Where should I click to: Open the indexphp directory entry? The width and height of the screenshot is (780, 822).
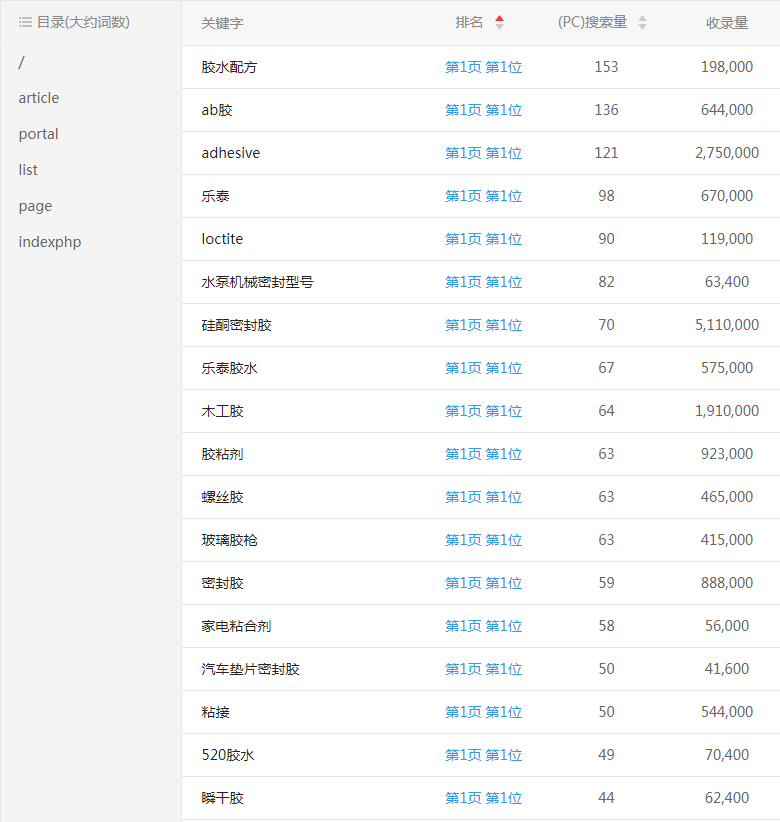click(x=50, y=242)
